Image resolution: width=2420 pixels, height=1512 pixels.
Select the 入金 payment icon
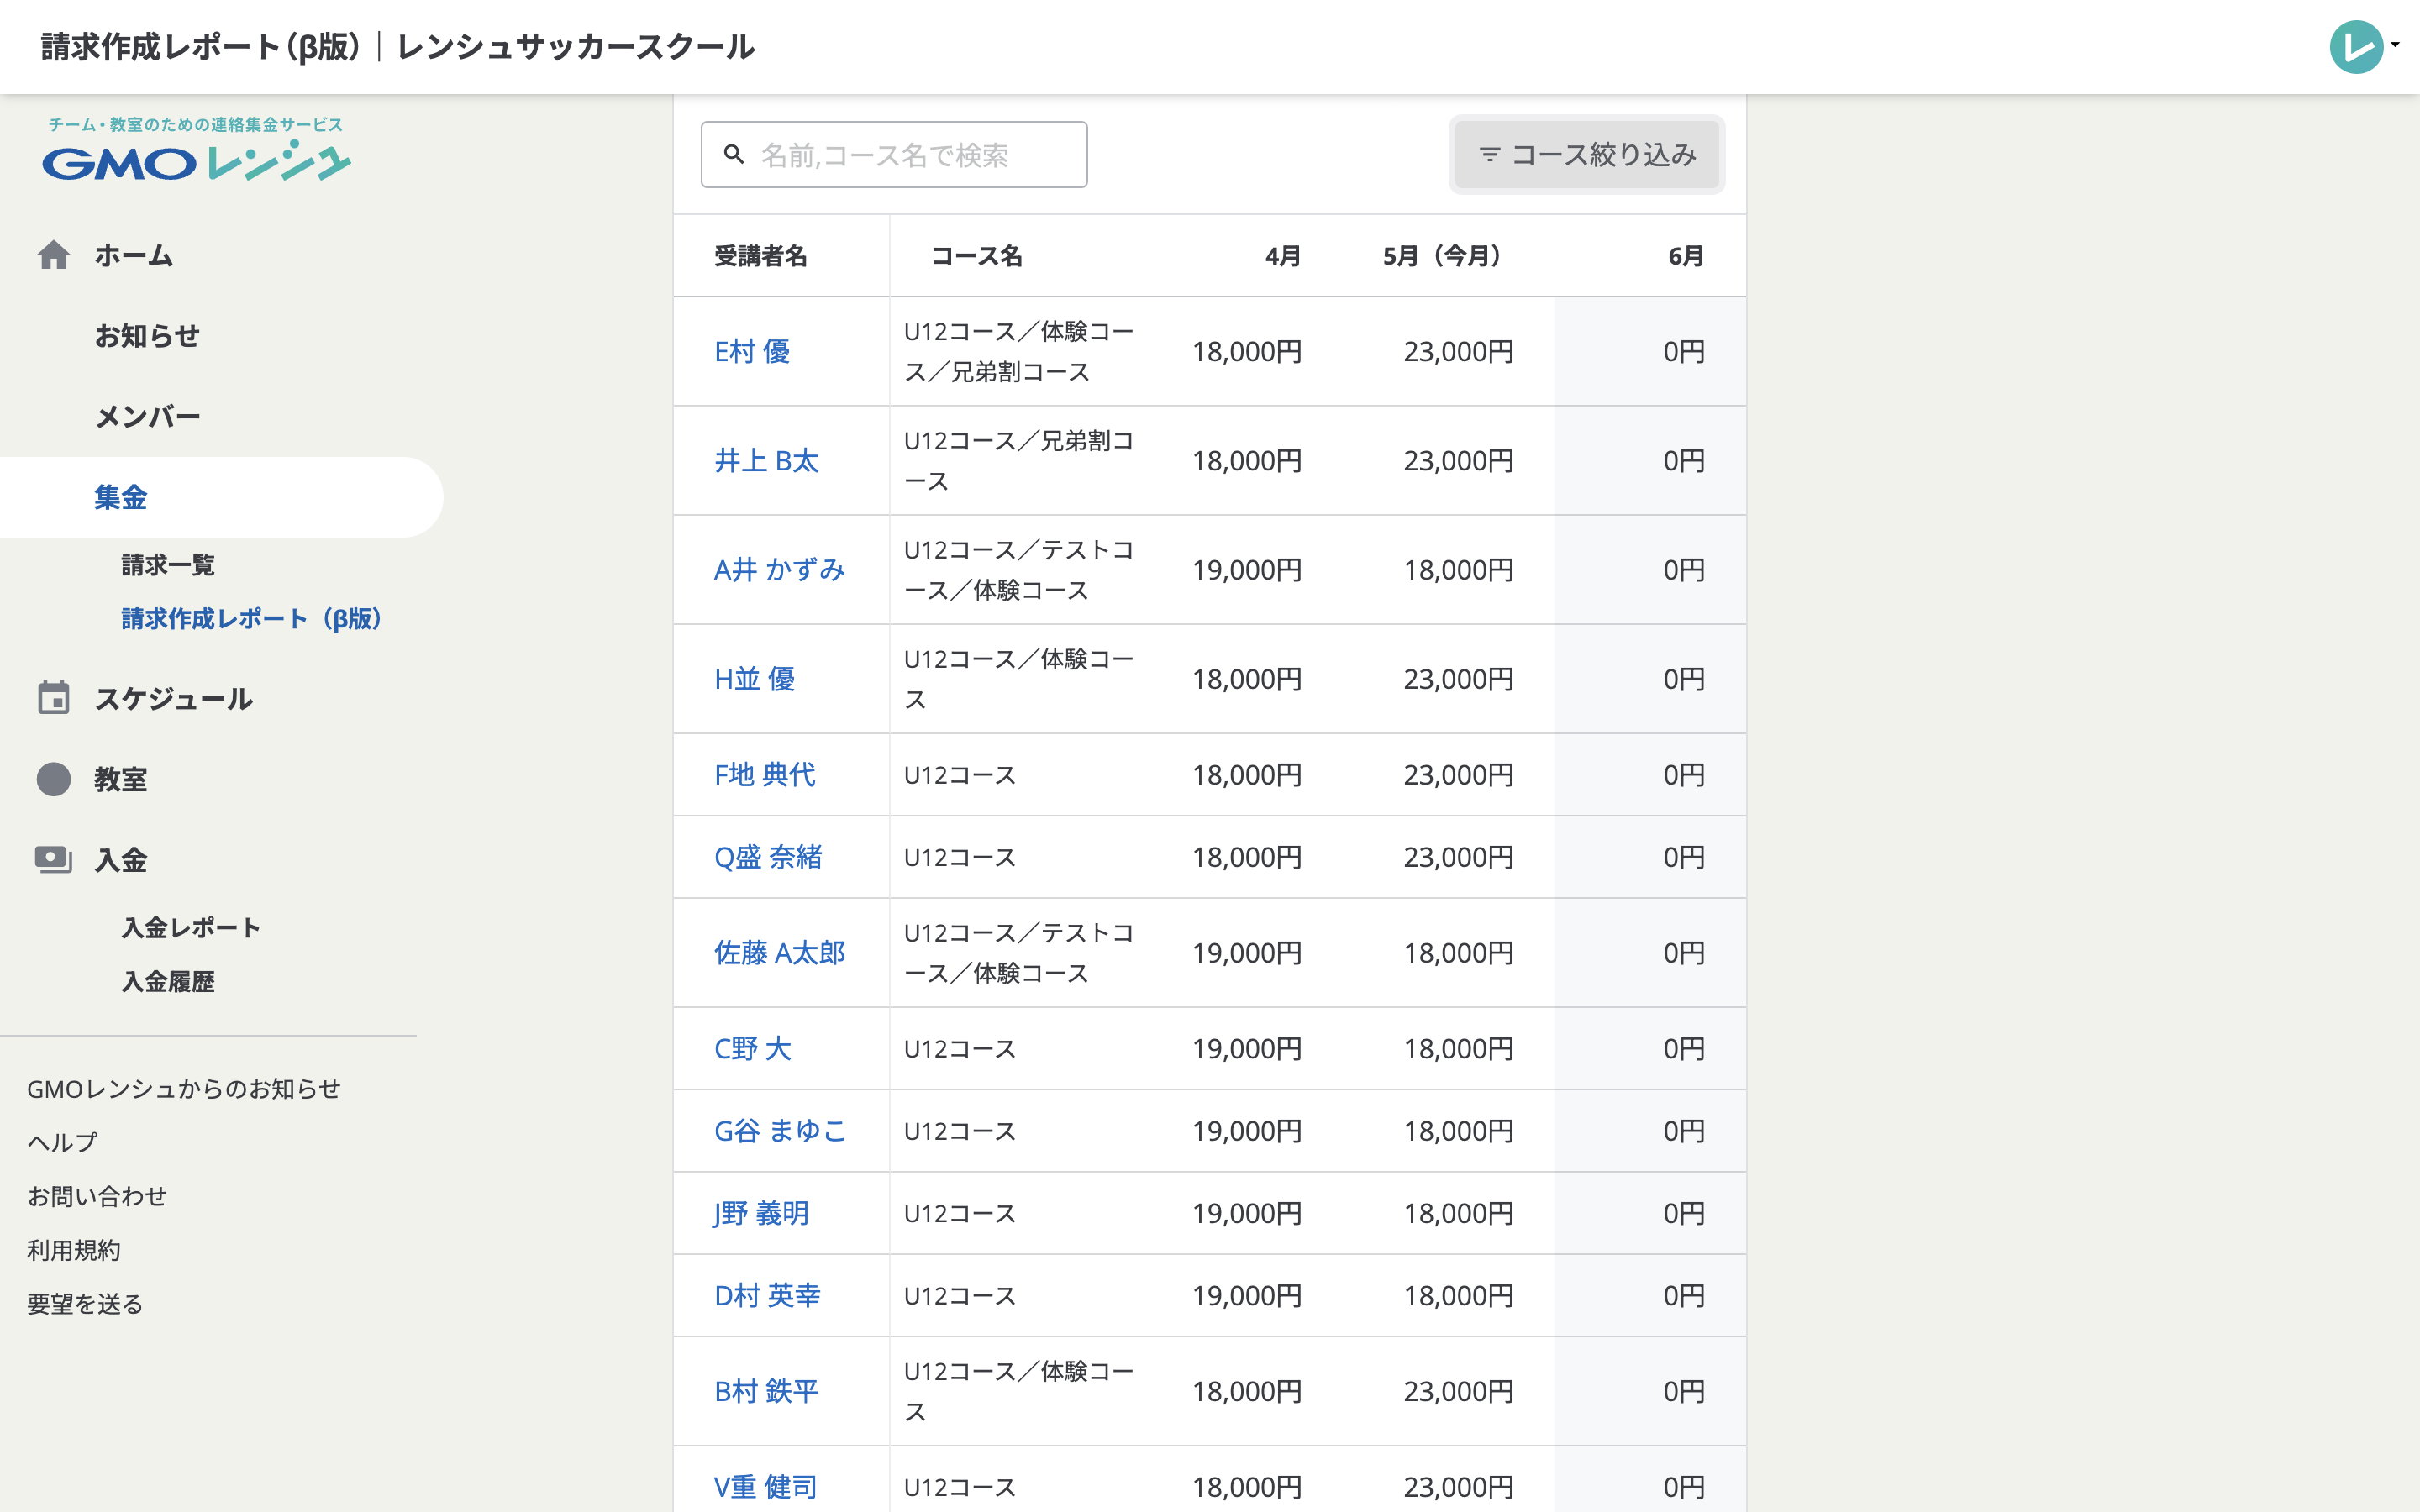54,859
